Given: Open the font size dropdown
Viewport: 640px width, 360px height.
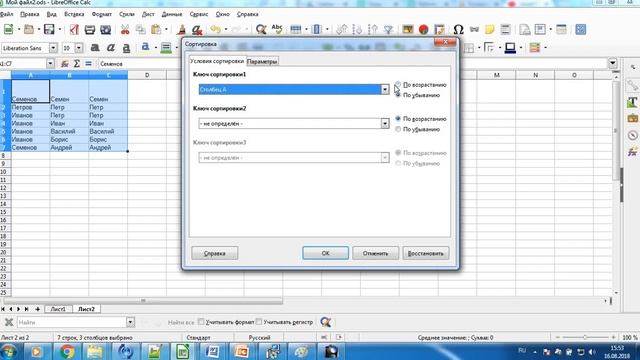Looking at the screenshot, I should 79,48.
